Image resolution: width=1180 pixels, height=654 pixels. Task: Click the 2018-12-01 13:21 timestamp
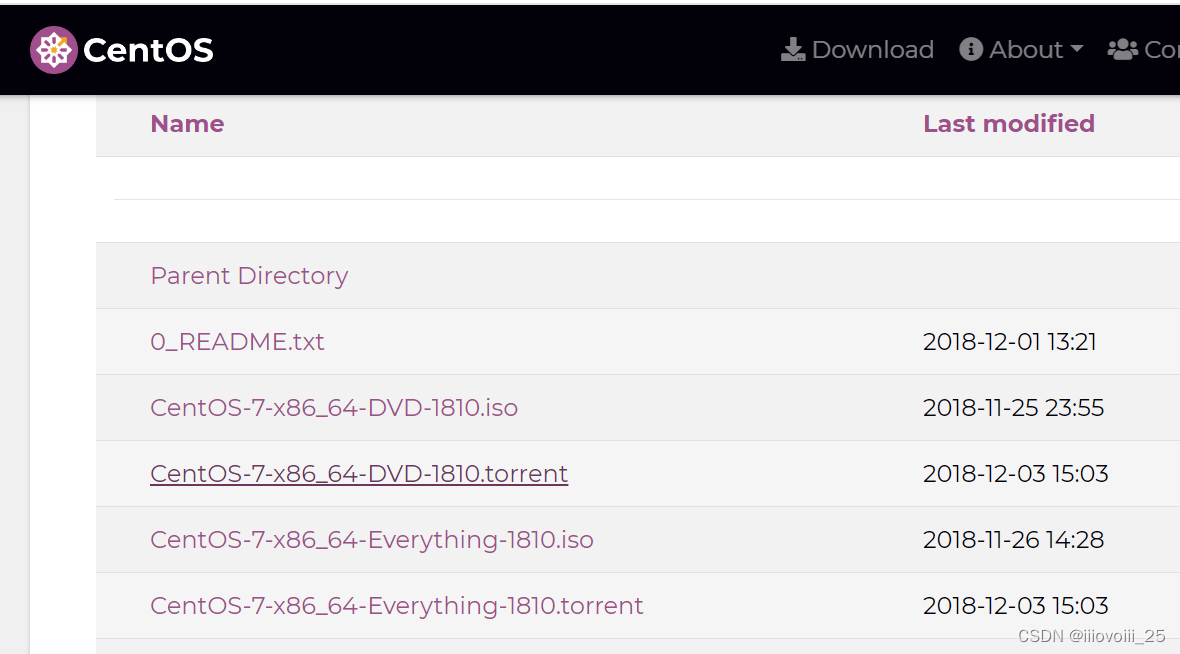[1009, 342]
